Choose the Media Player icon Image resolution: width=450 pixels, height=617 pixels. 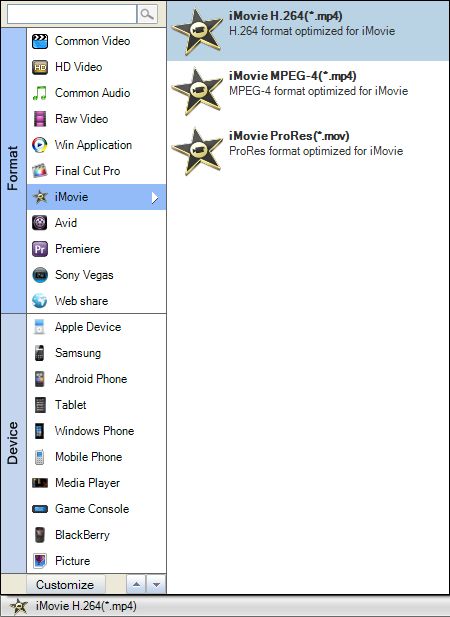pyautogui.click(x=40, y=483)
